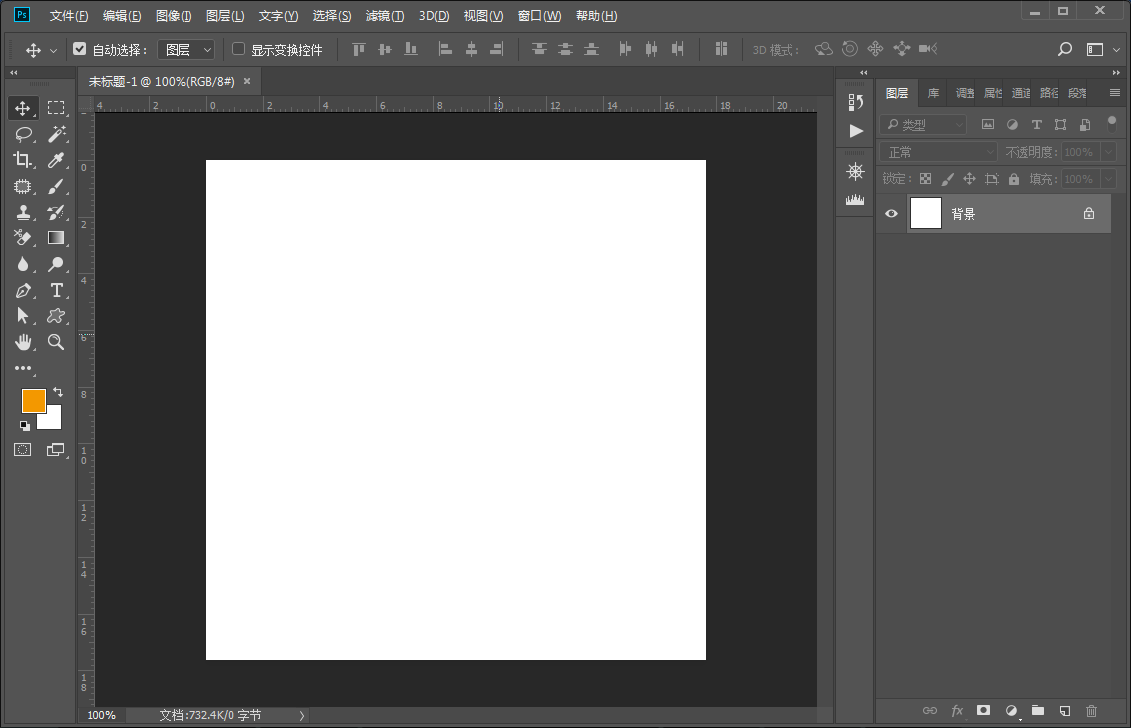Hide the 背景 layer with eye icon
This screenshot has width=1131, height=728.
[891, 213]
